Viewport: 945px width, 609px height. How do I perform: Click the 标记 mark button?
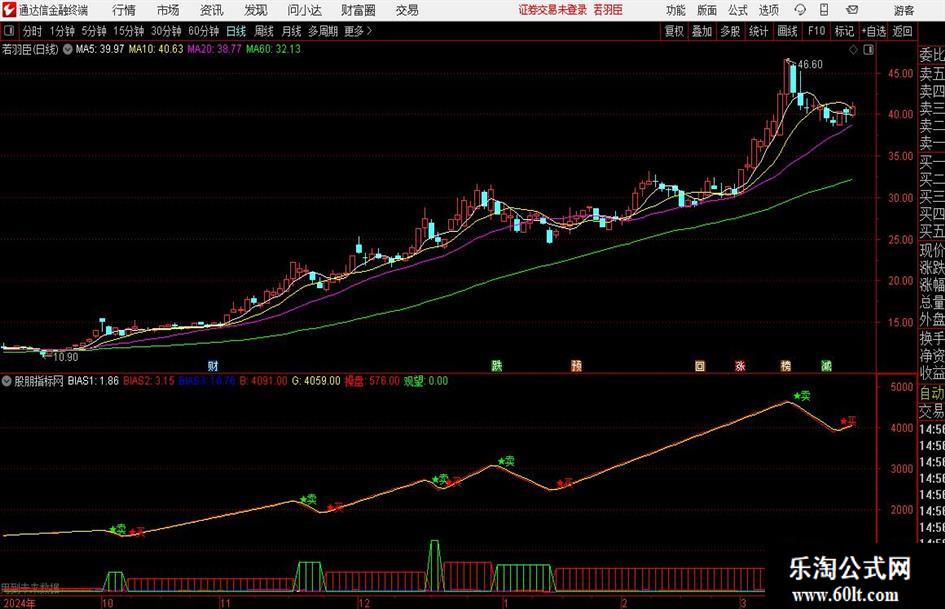pyautogui.click(x=844, y=31)
